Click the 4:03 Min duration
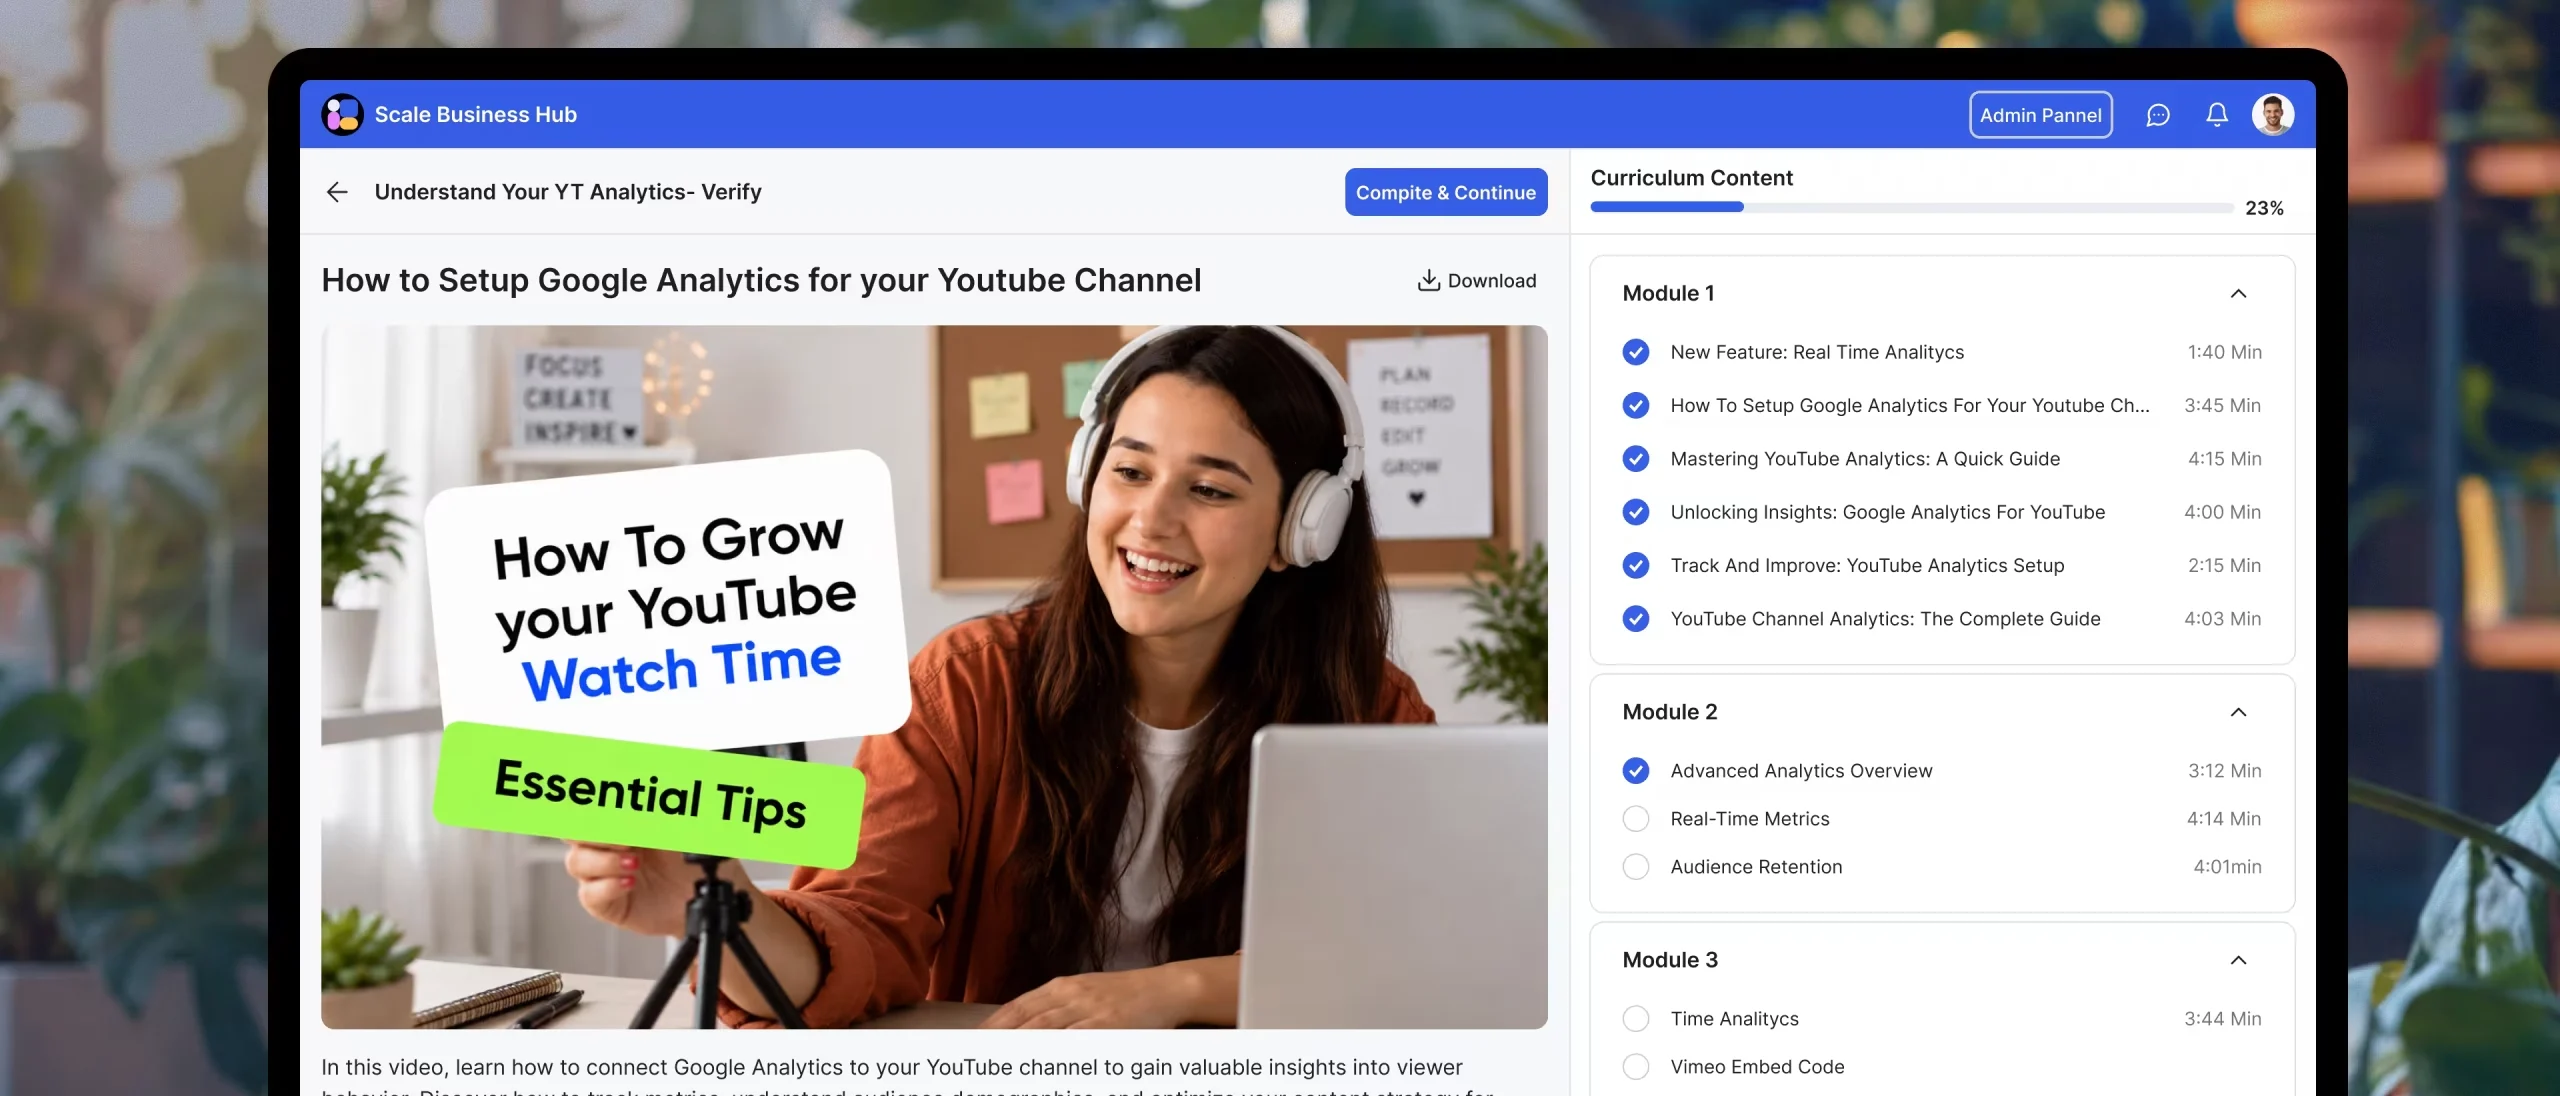 pos(2222,619)
